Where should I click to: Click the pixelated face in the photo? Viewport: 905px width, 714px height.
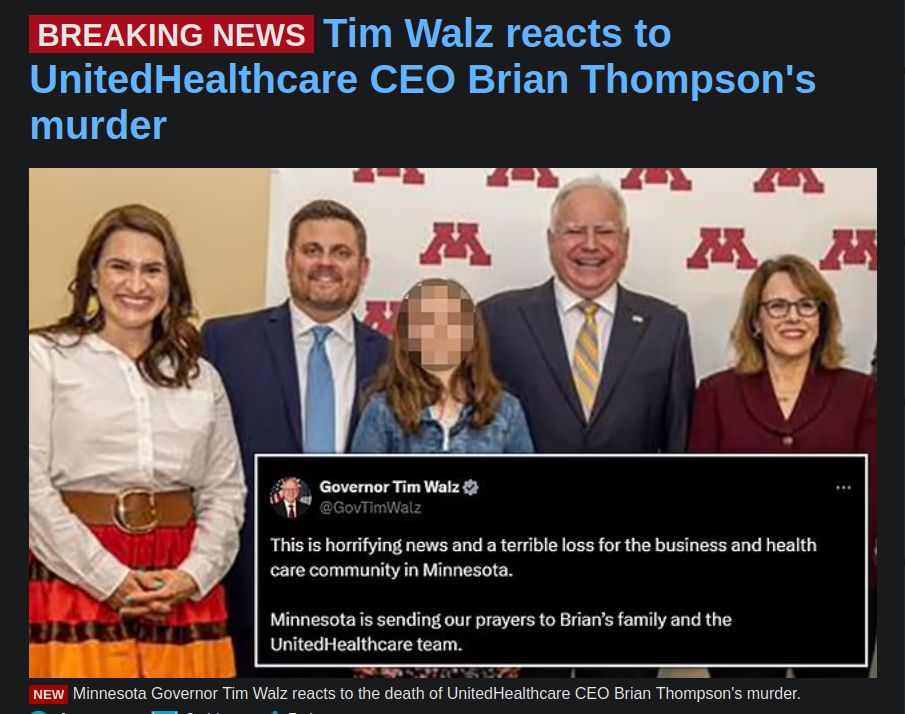coord(436,325)
